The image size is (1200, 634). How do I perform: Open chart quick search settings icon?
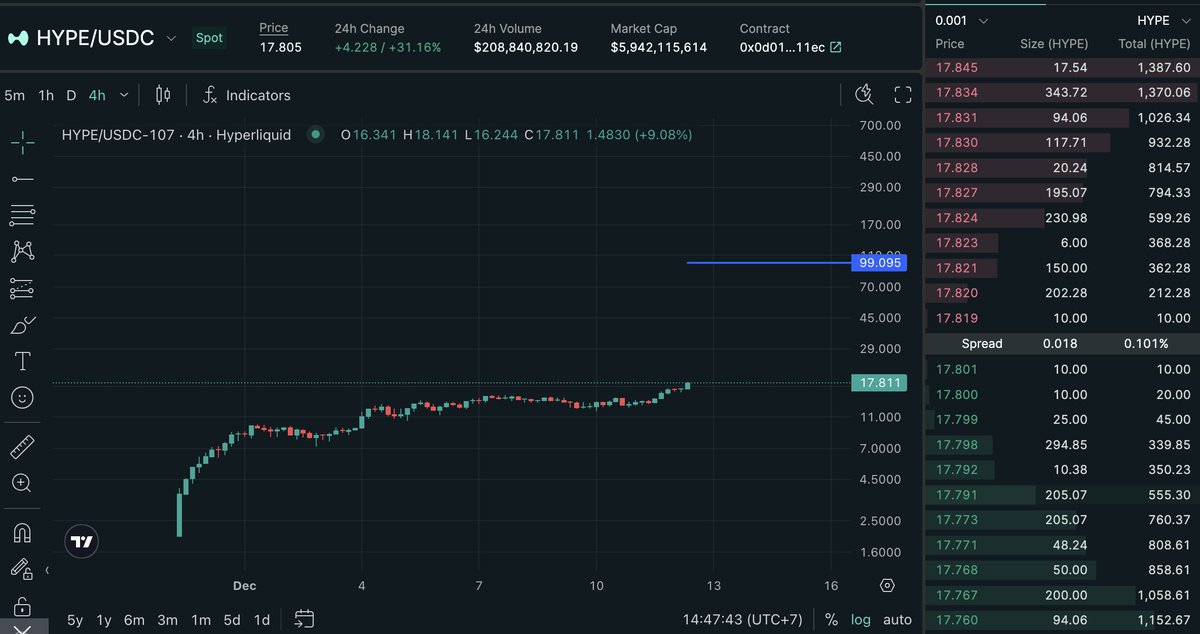(x=865, y=95)
